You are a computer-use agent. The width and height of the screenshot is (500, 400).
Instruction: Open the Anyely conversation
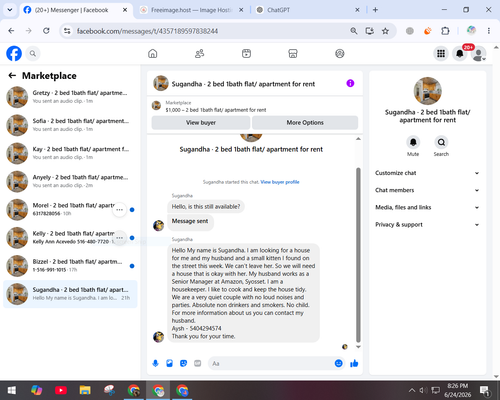coord(70,181)
